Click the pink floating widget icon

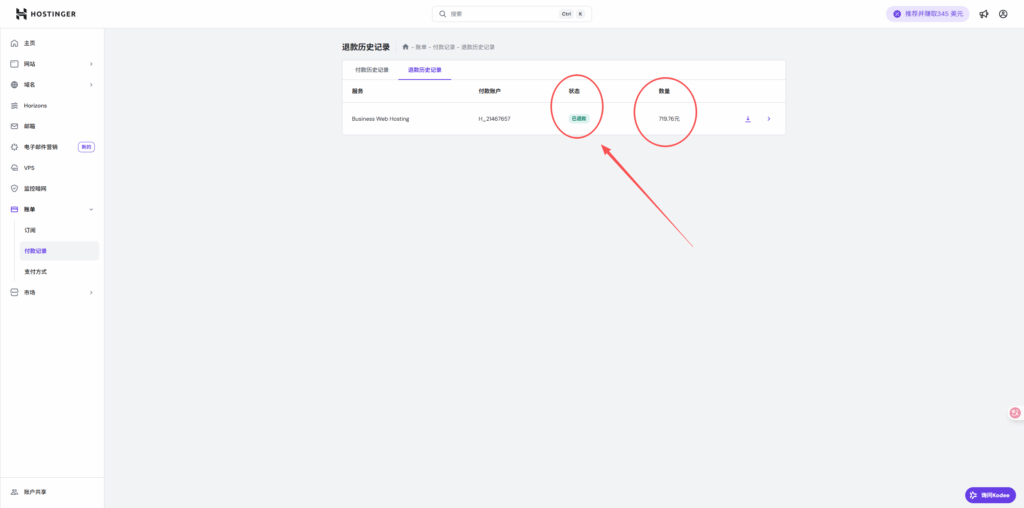(1015, 412)
